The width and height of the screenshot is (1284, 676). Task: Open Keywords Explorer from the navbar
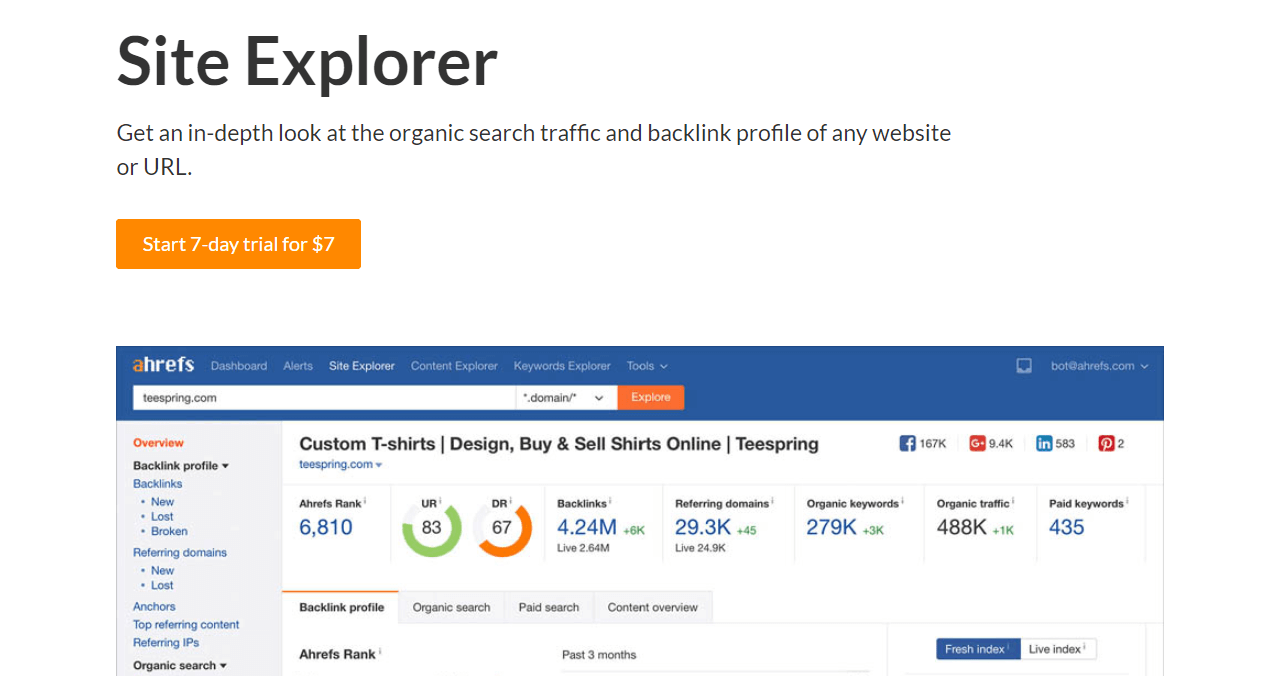coord(561,366)
